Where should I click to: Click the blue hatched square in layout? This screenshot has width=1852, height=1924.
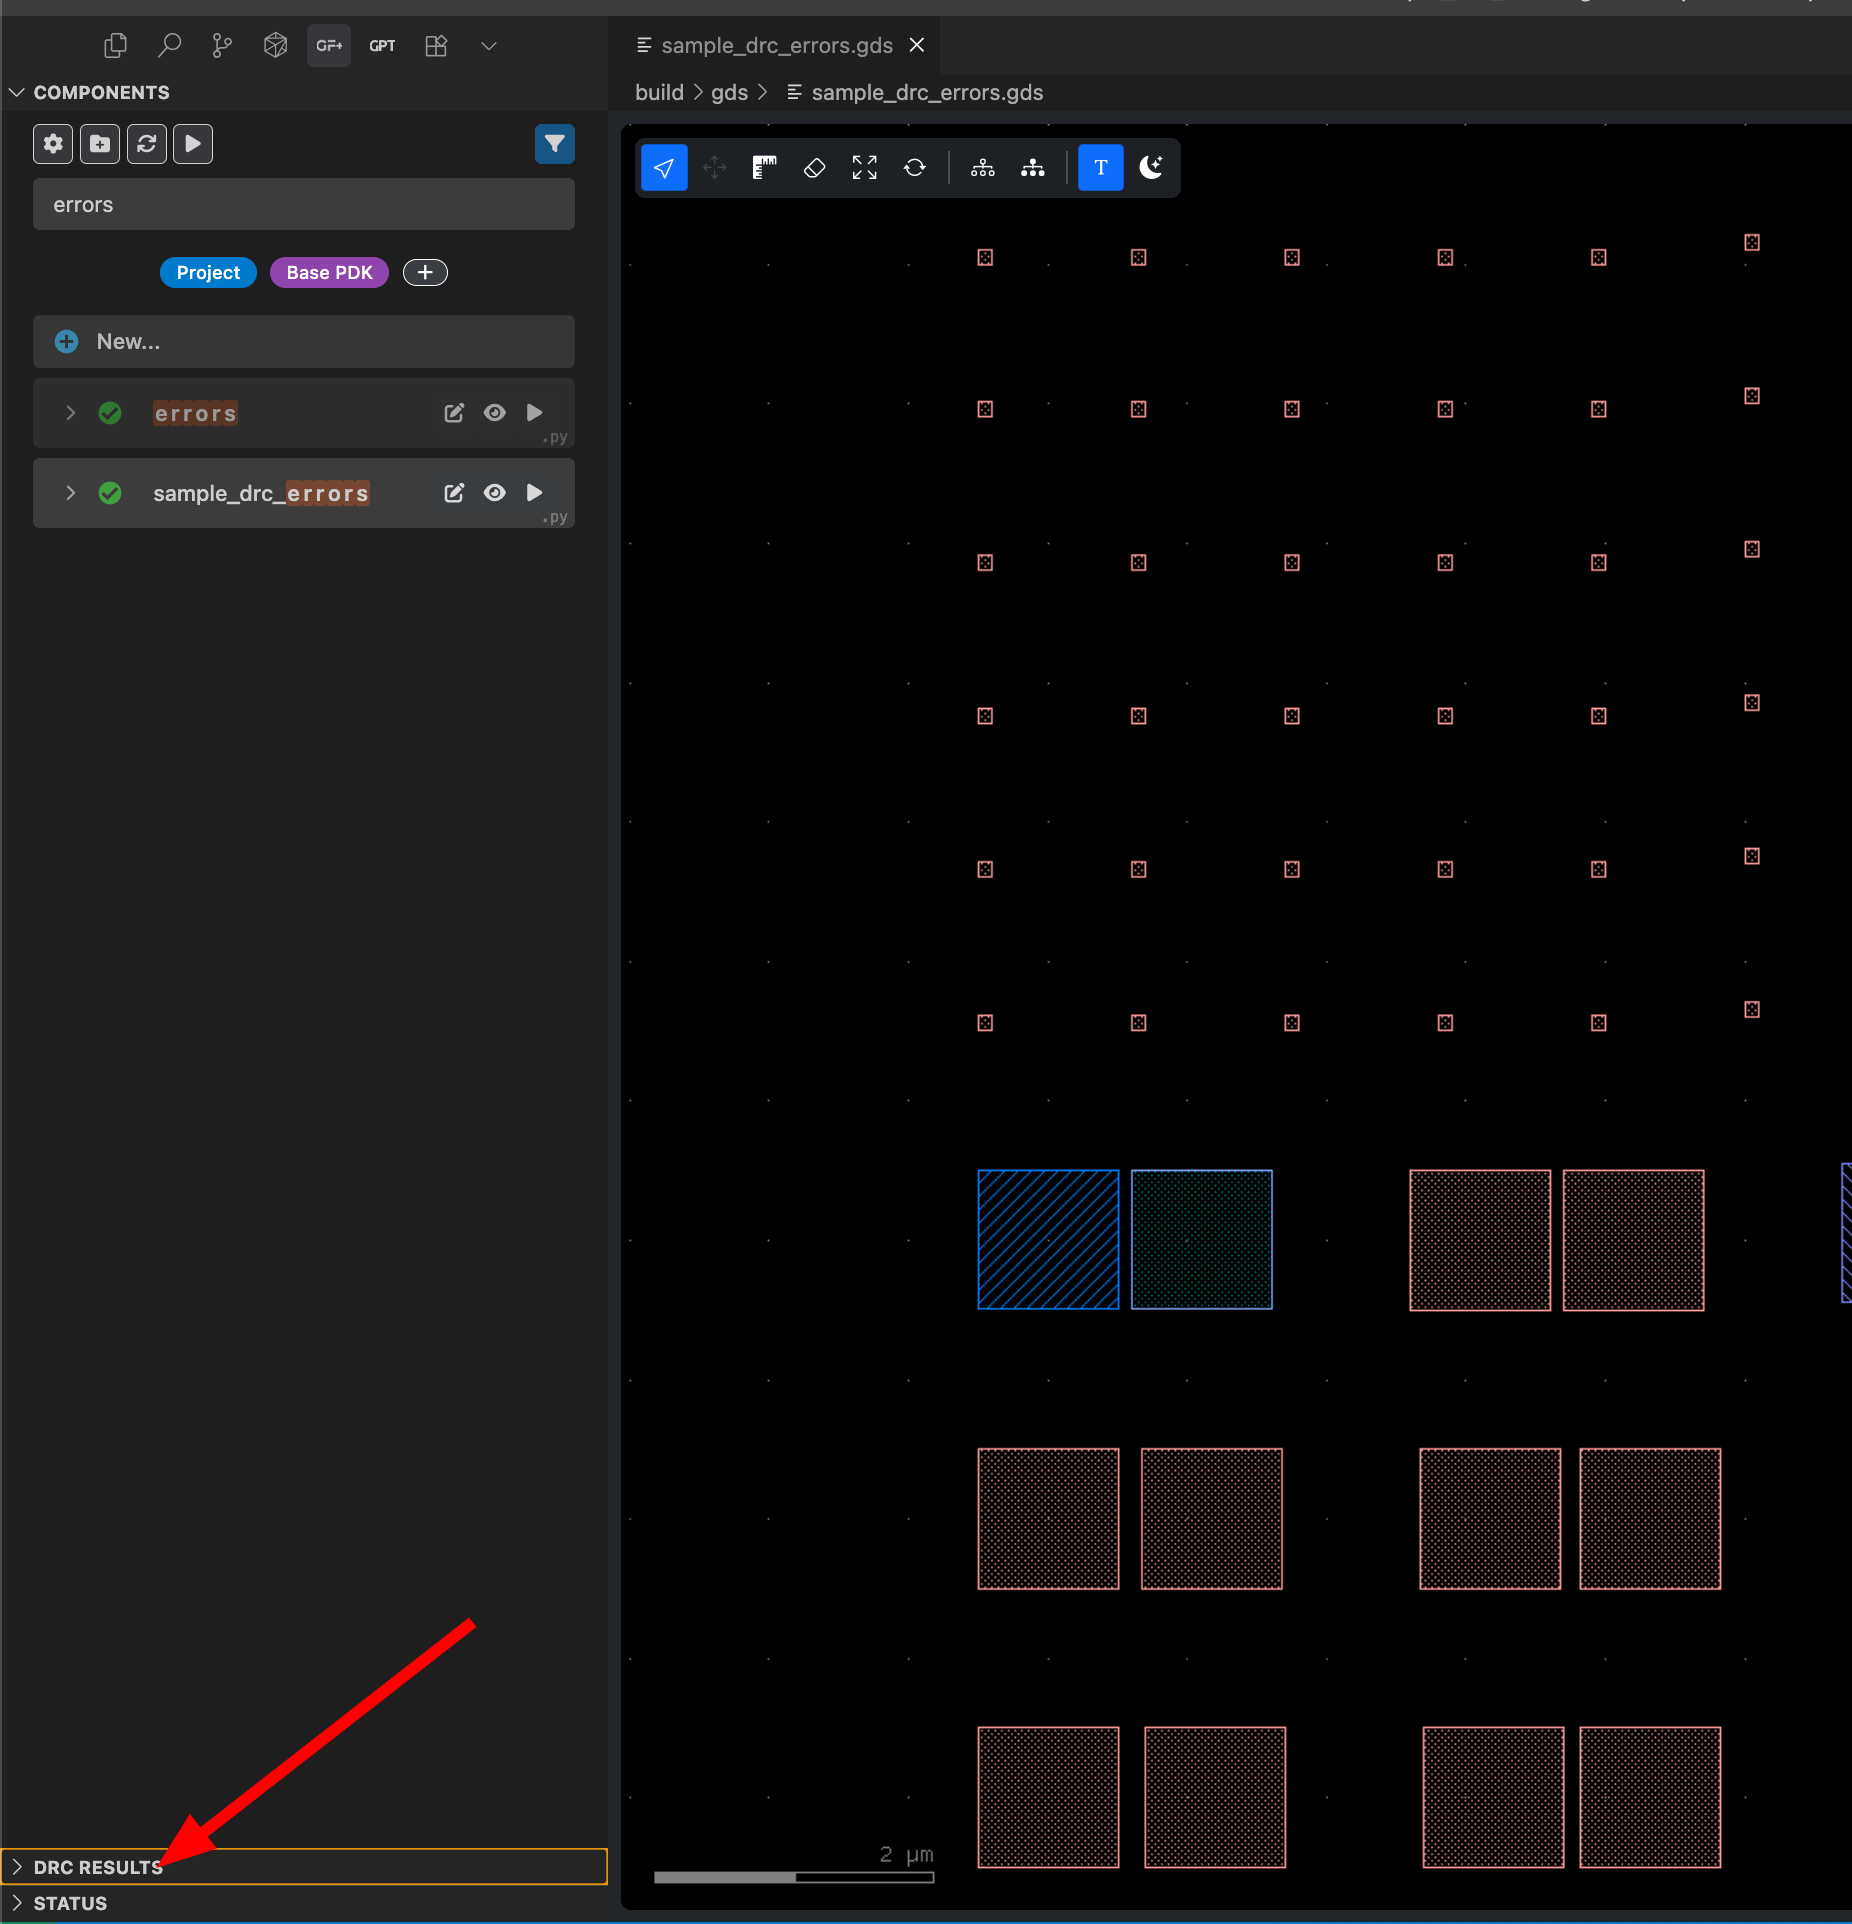(1048, 1239)
